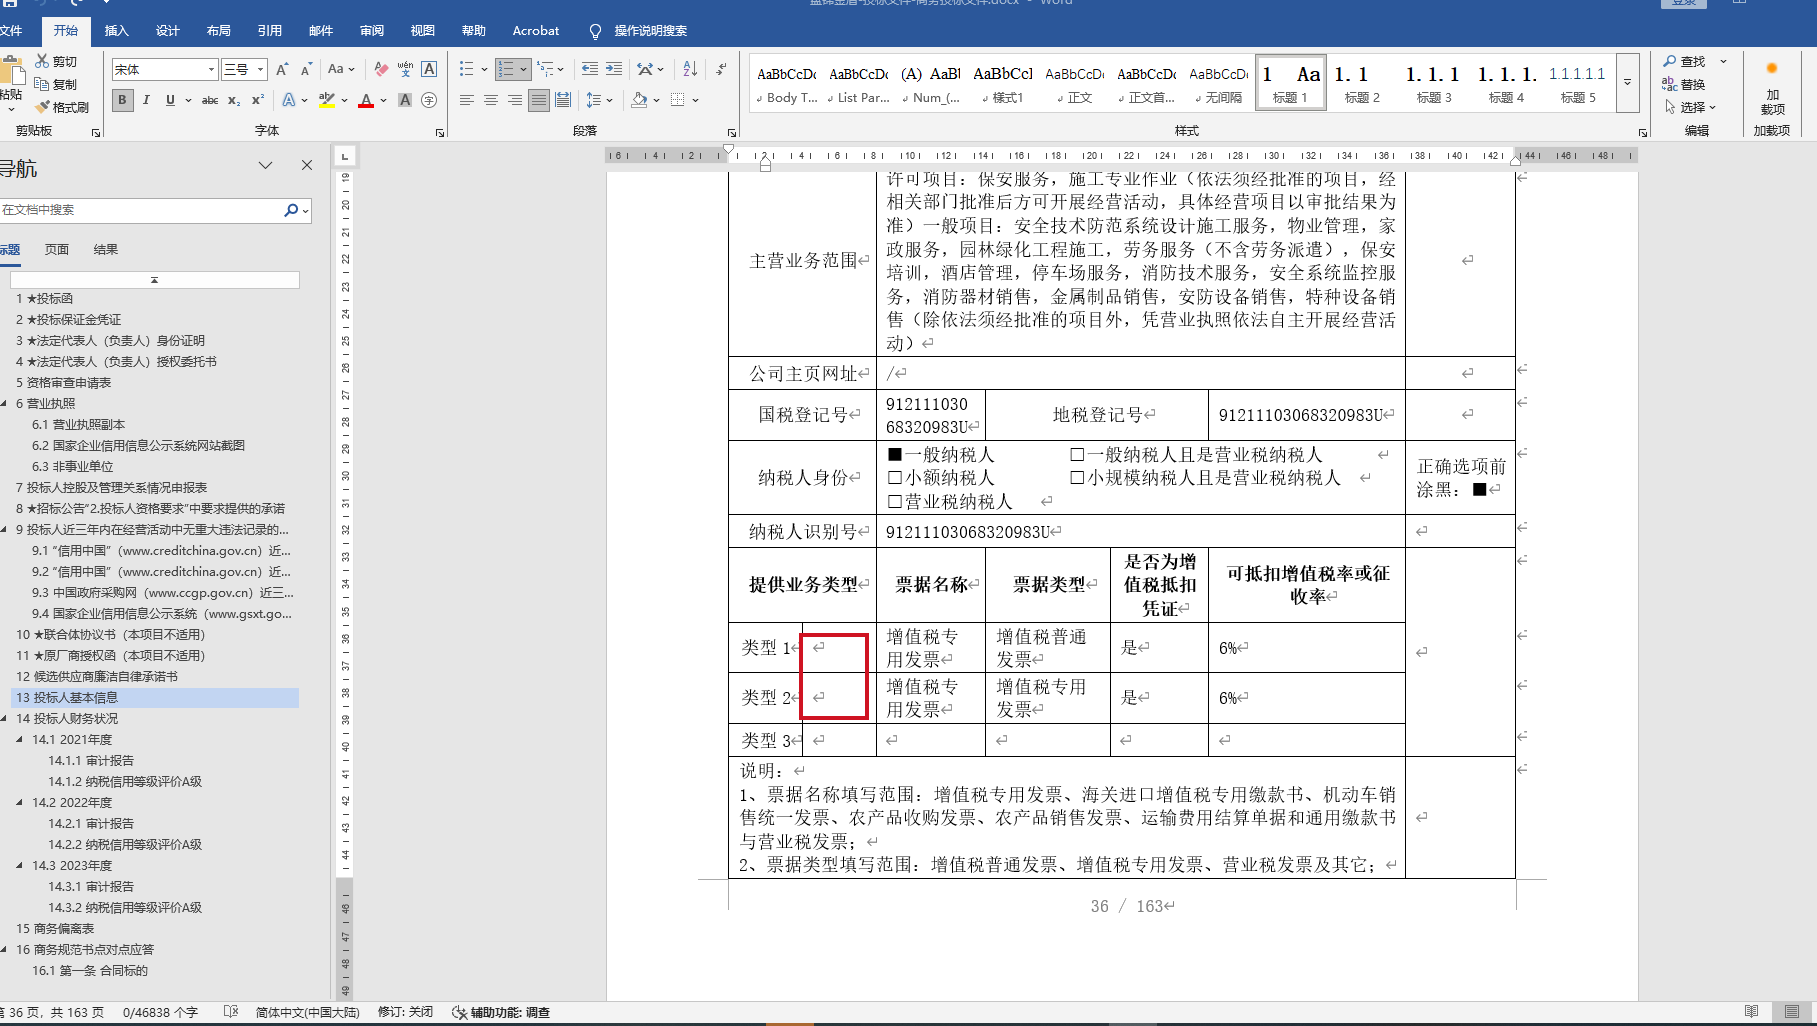Sort the selection with the A-Z sort icon
Viewport: 1817px width, 1026px height.
(x=690, y=69)
